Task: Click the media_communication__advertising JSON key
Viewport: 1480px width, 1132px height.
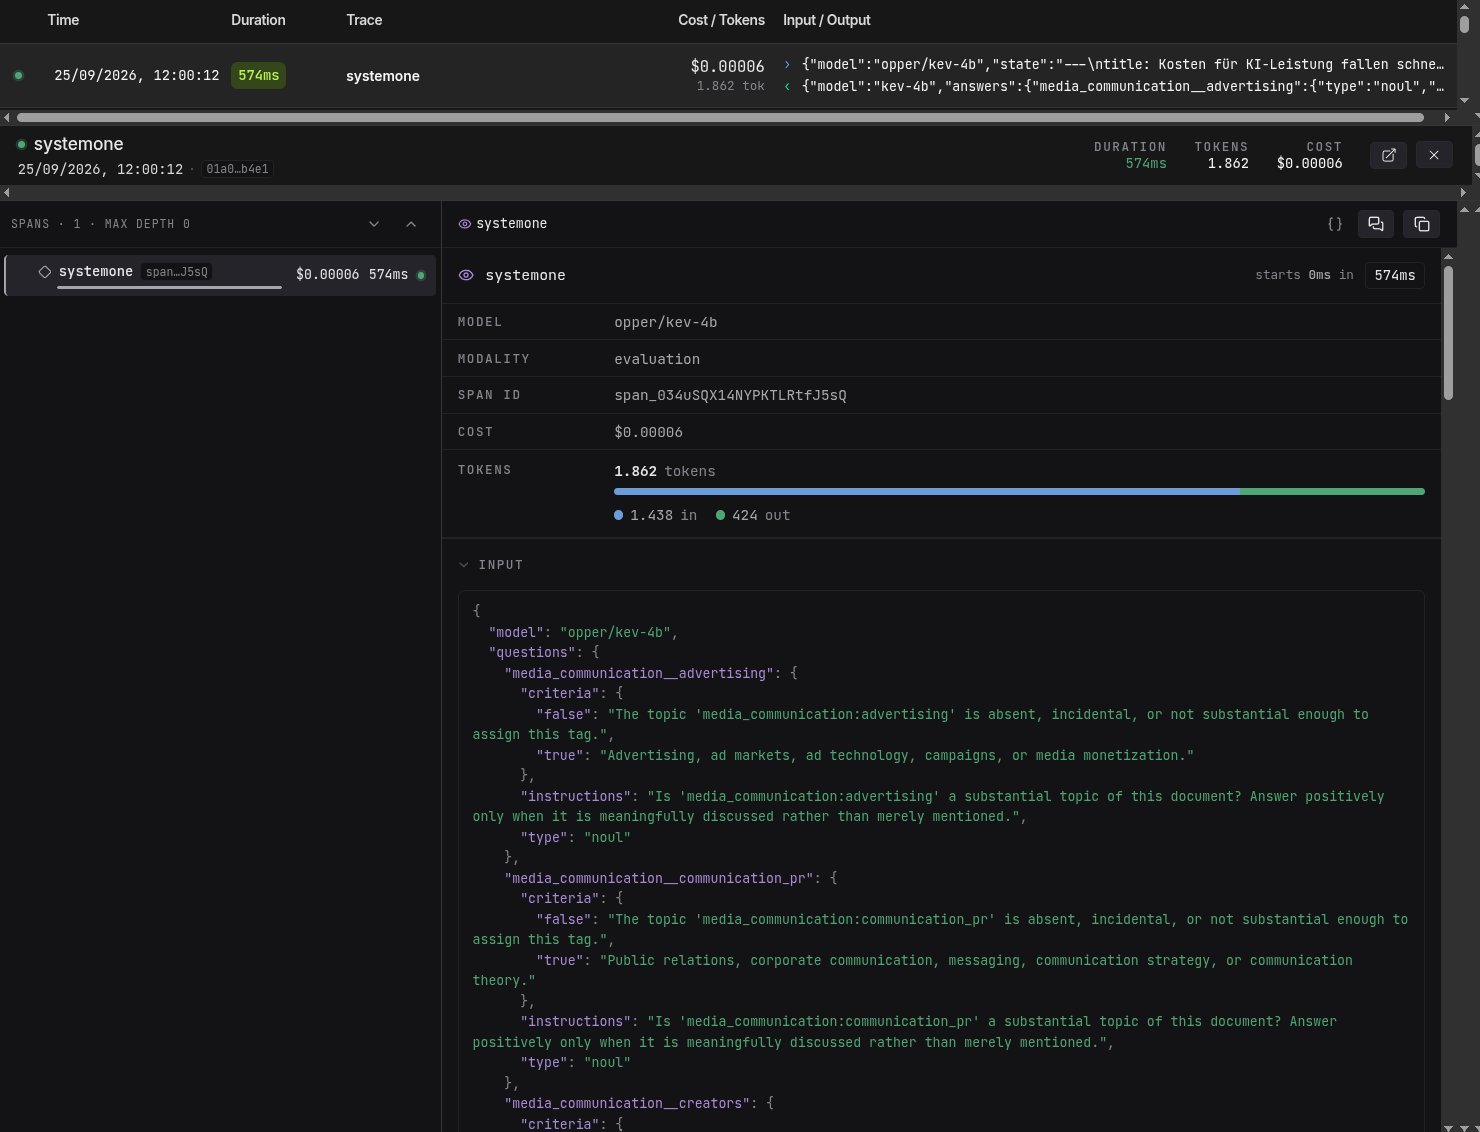Action: click(x=638, y=673)
